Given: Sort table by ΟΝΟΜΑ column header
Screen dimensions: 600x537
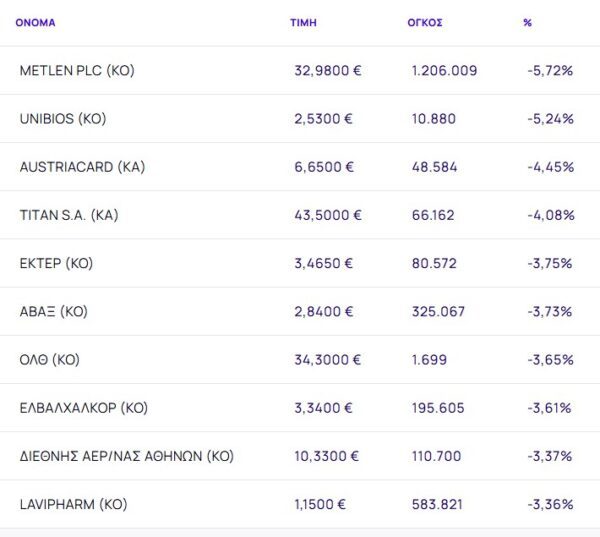Looking at the screenshot, I should click(35, 22).
